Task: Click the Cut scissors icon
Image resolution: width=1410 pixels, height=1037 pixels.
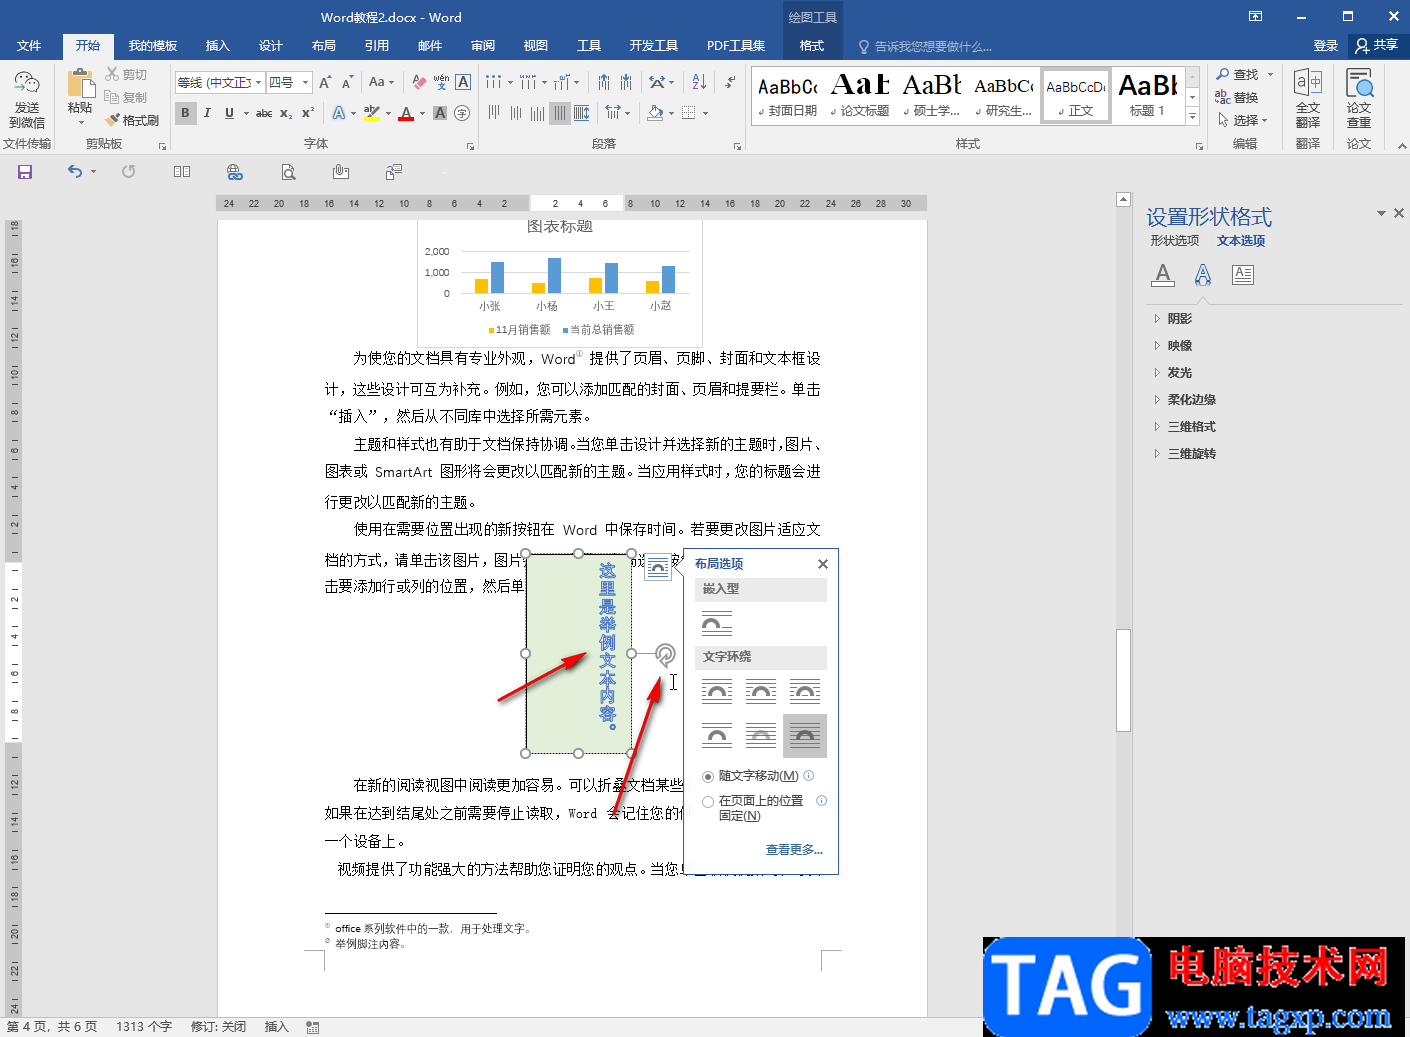Action: click(126, 75)
